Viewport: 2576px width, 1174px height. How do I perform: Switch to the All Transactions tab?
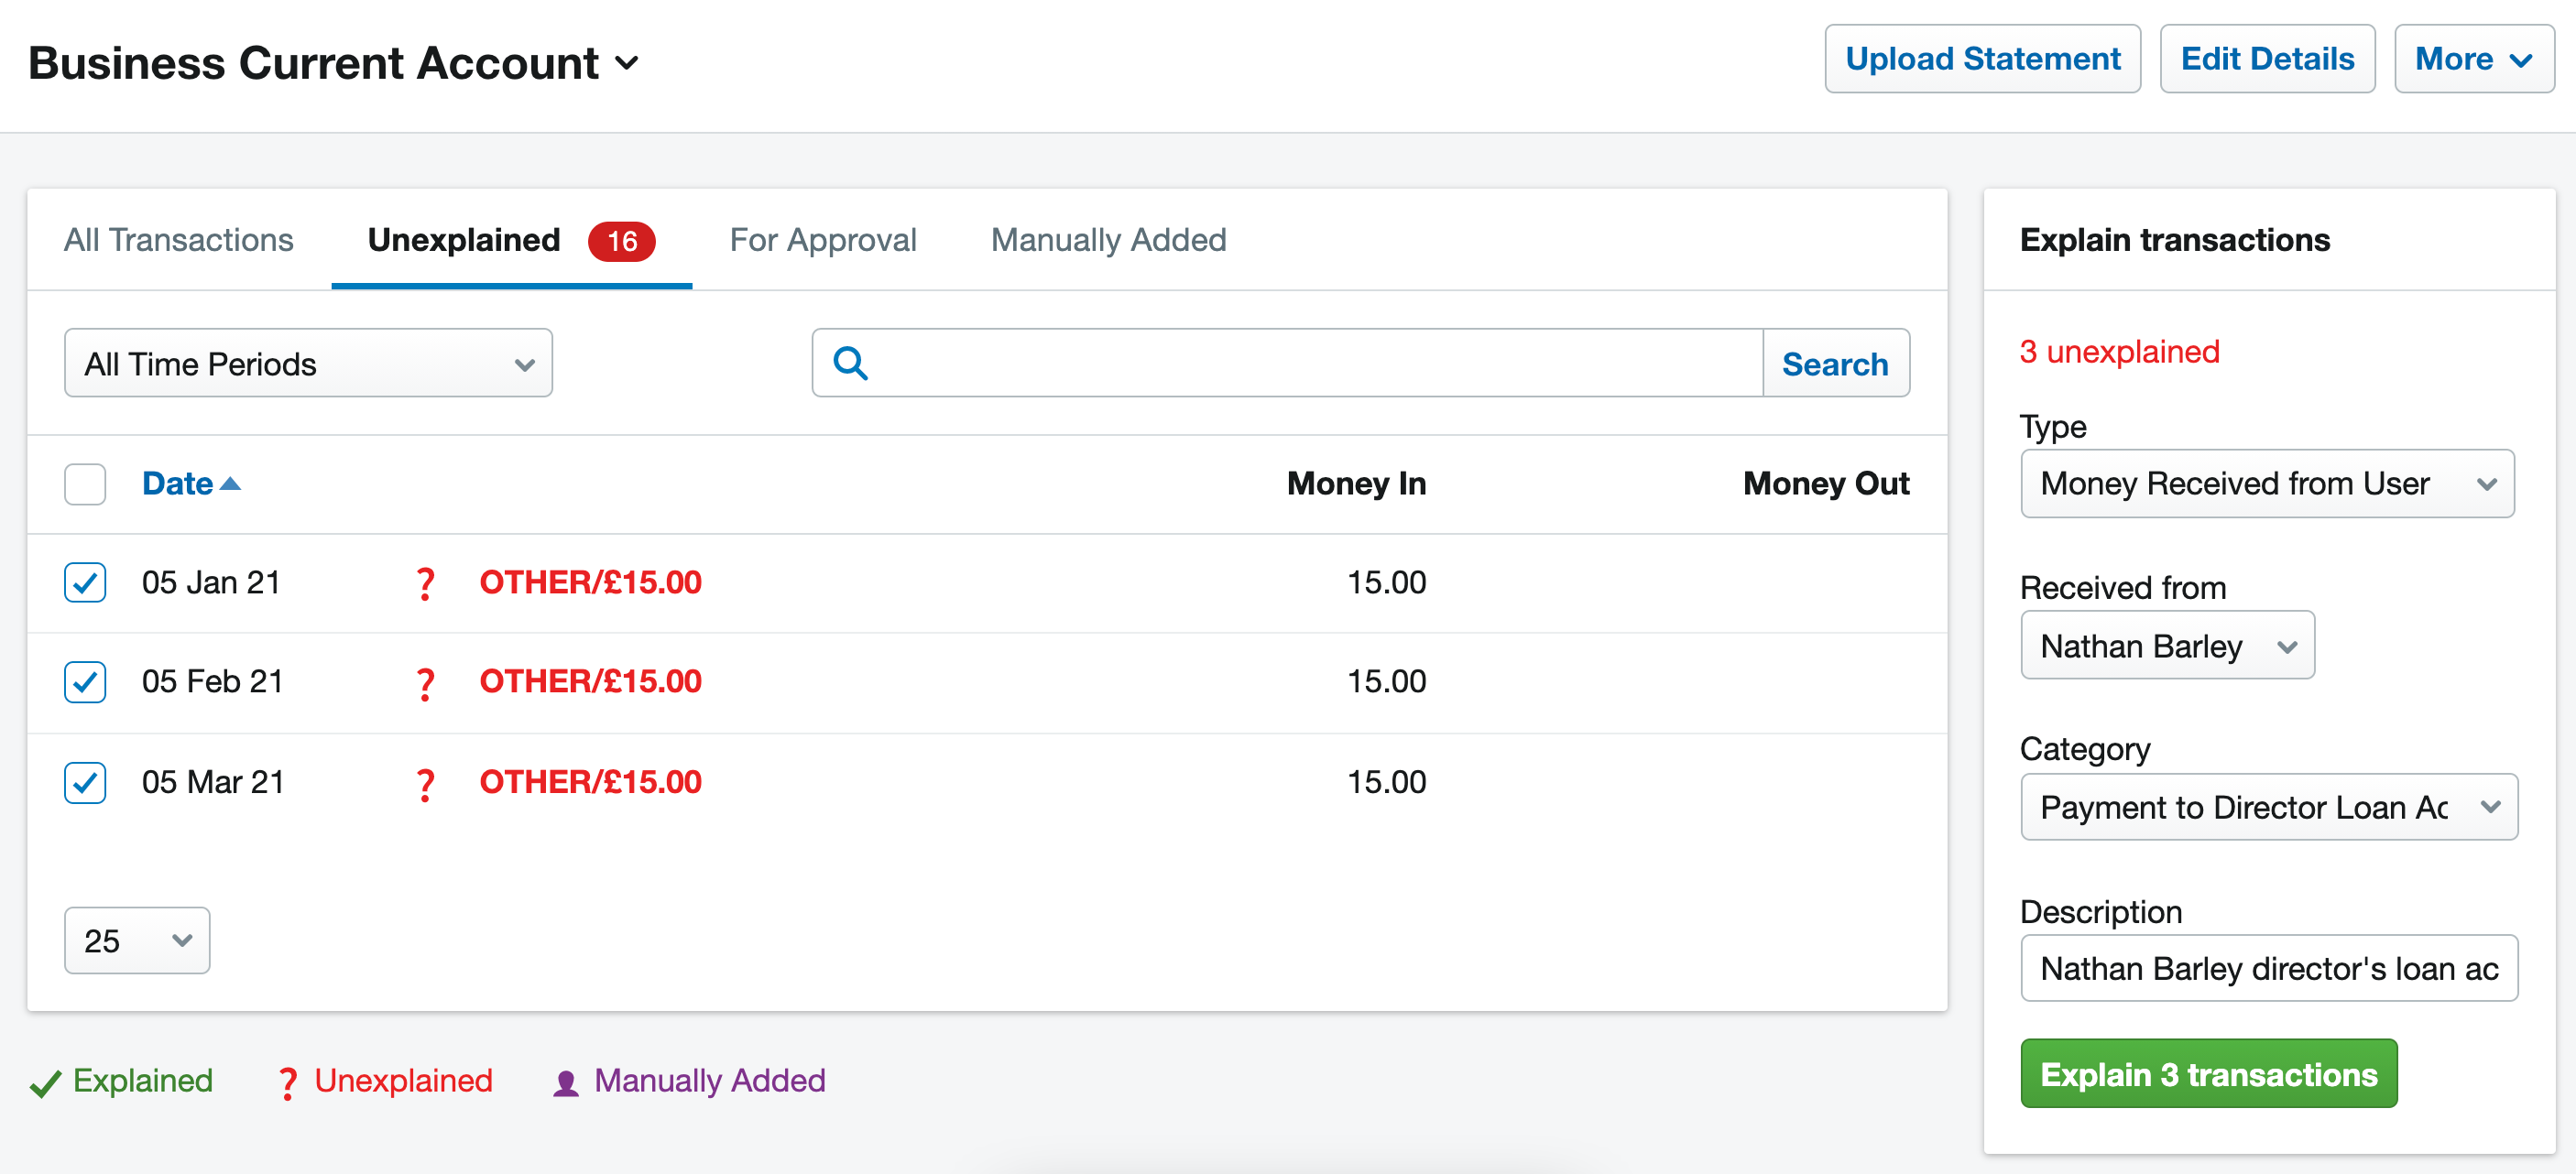point(179,240)
